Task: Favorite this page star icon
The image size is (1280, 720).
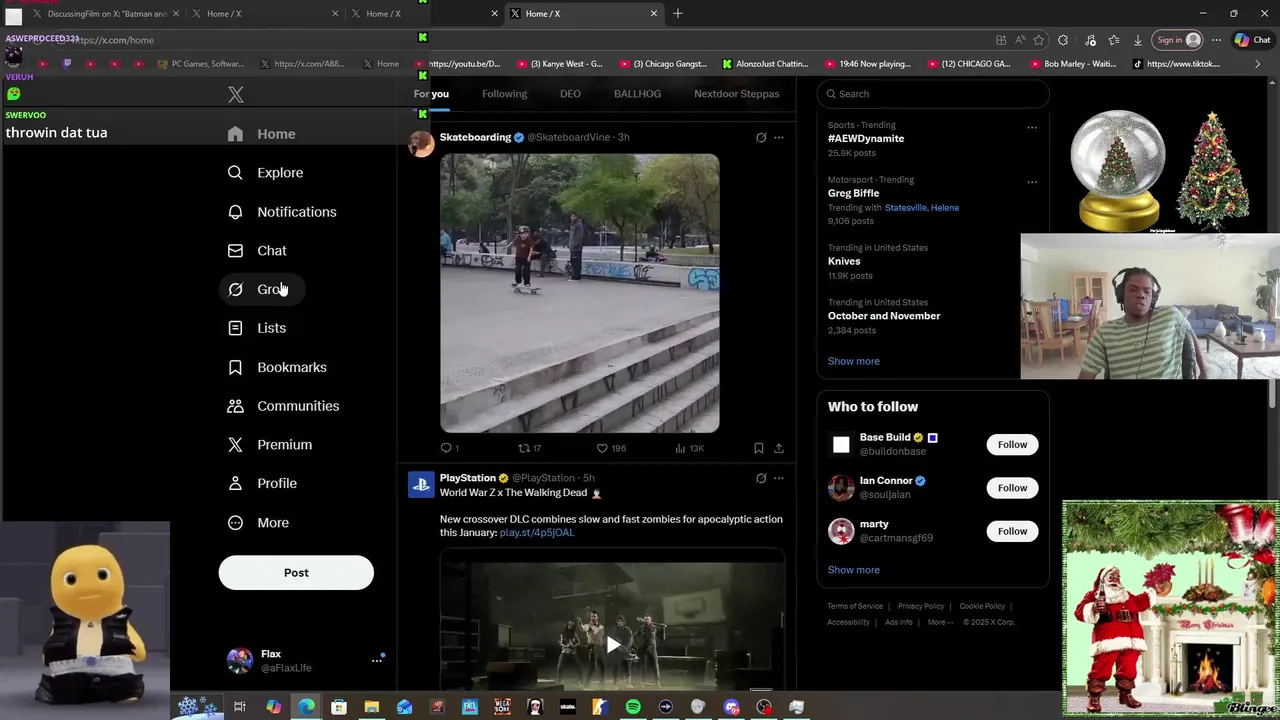Action: click(x=1039, y=40)
